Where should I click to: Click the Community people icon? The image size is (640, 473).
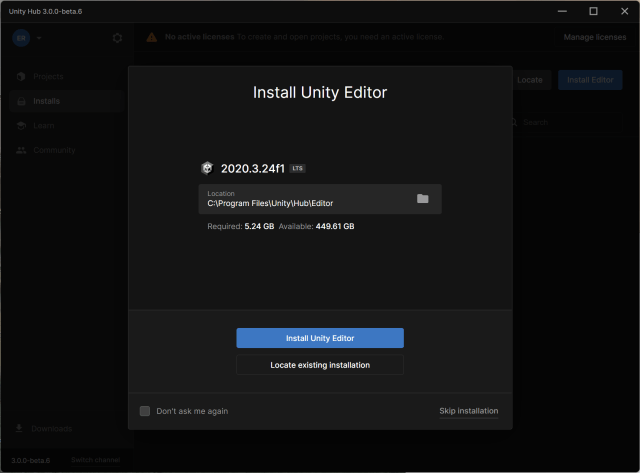21,150
